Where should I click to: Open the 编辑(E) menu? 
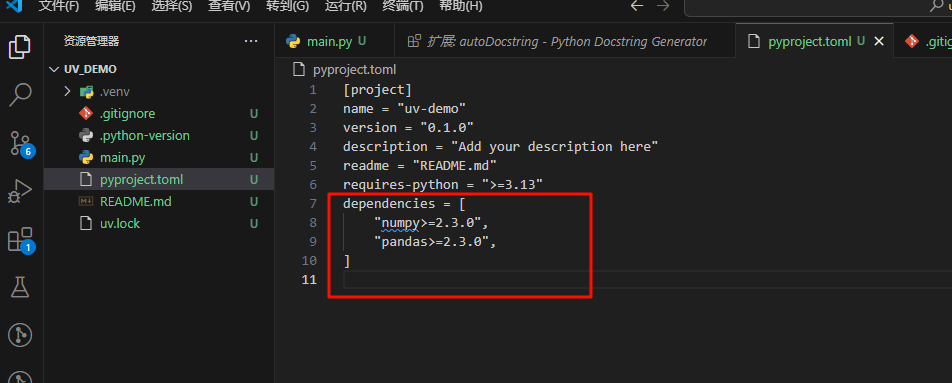[x=115, y=6]
